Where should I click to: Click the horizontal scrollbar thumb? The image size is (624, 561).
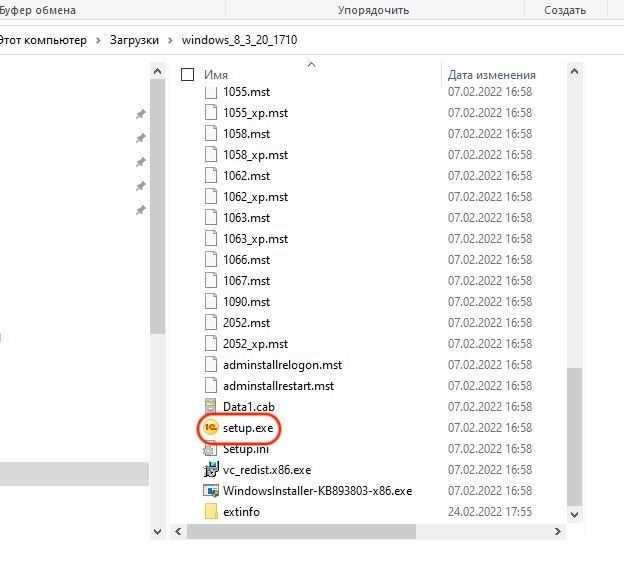(301, 531)
